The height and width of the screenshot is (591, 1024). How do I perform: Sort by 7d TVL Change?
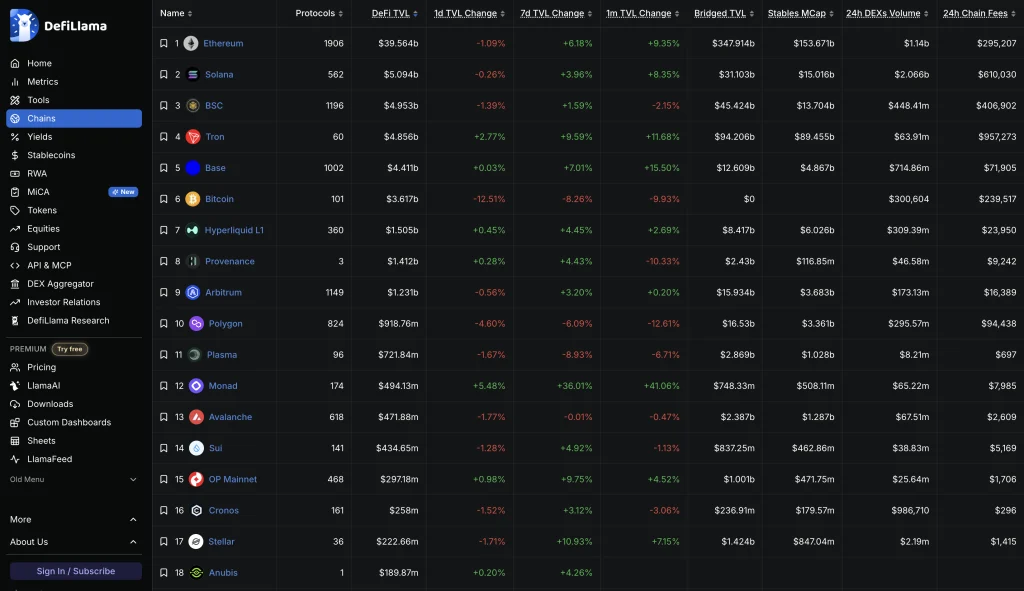coord(556,13)
